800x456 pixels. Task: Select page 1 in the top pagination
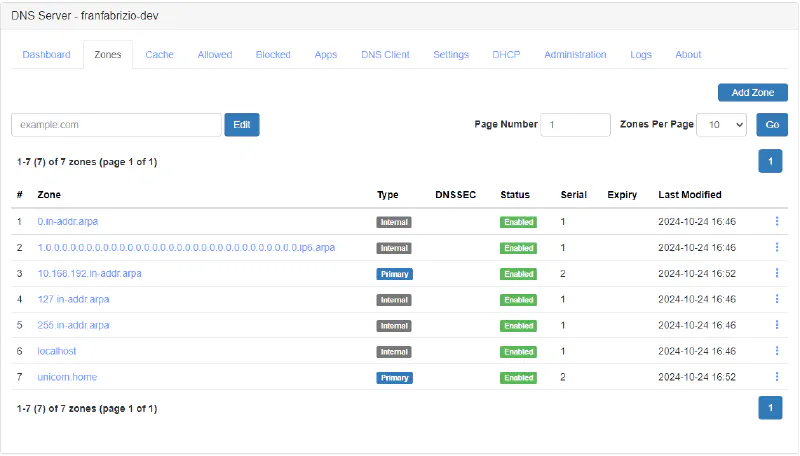pyautogui.click(x=770, y=161)
